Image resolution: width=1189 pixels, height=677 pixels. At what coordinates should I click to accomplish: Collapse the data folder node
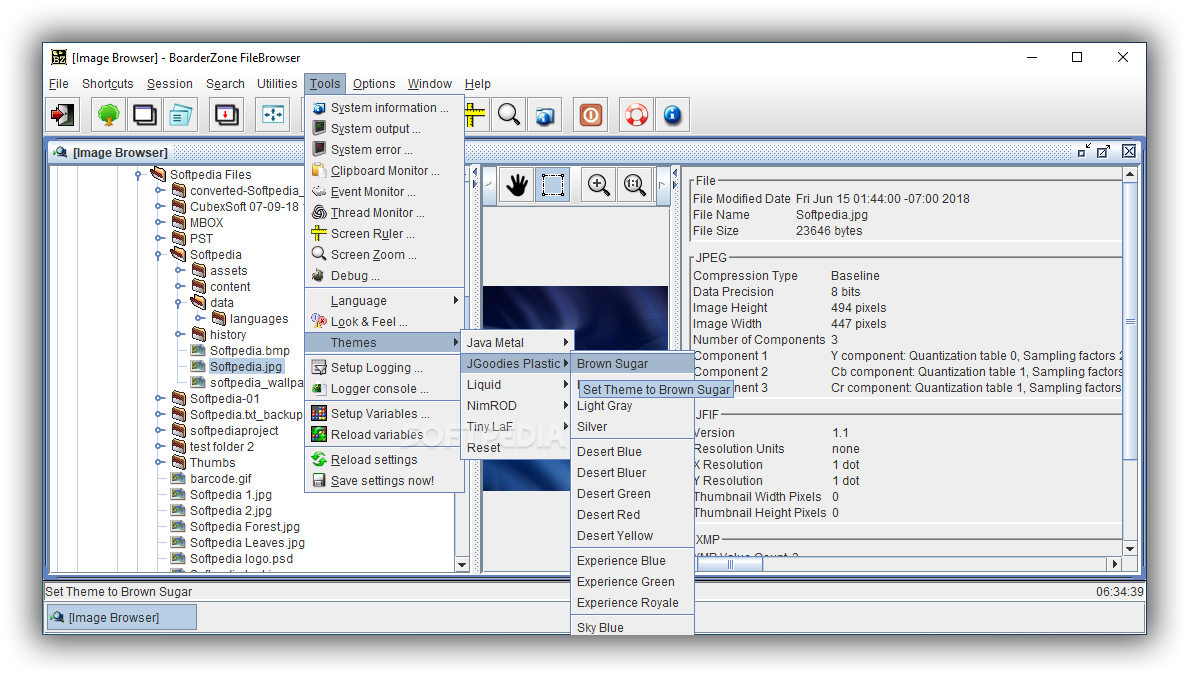click(x=179, y=302)
